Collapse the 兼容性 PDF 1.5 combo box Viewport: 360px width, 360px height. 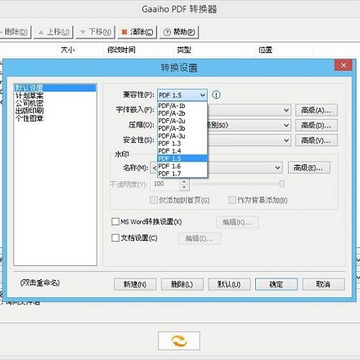point(182,95)
